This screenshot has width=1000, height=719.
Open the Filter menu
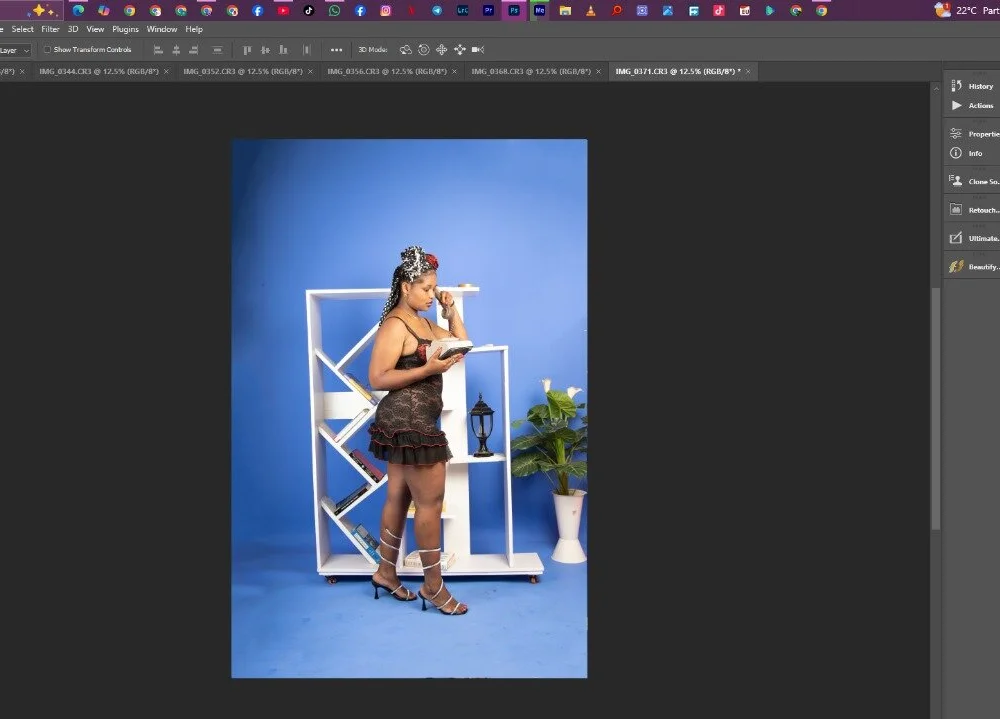point(50,29)
